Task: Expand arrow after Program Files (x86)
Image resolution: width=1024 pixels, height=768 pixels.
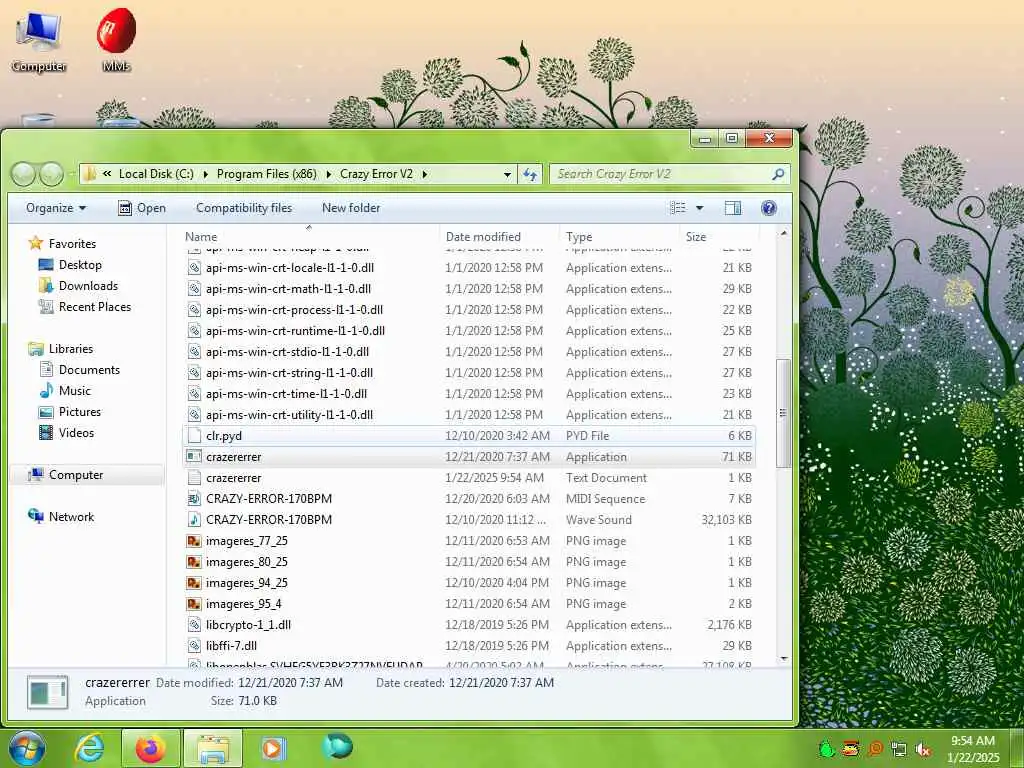Action: click(x=328, y=174)
